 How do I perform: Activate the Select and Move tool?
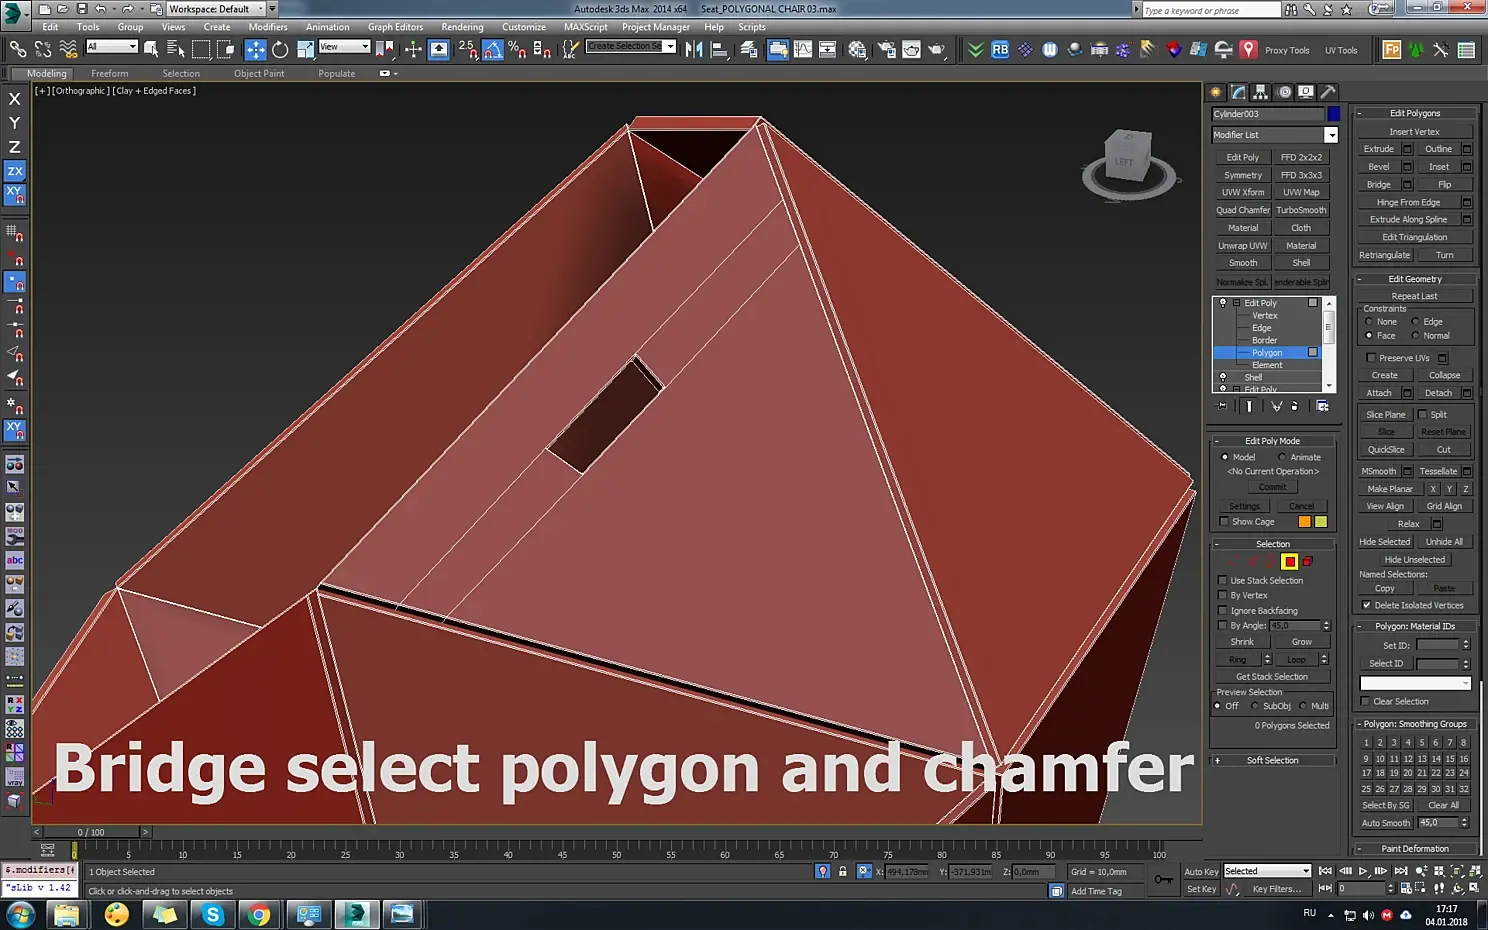[x=256, y=49]
